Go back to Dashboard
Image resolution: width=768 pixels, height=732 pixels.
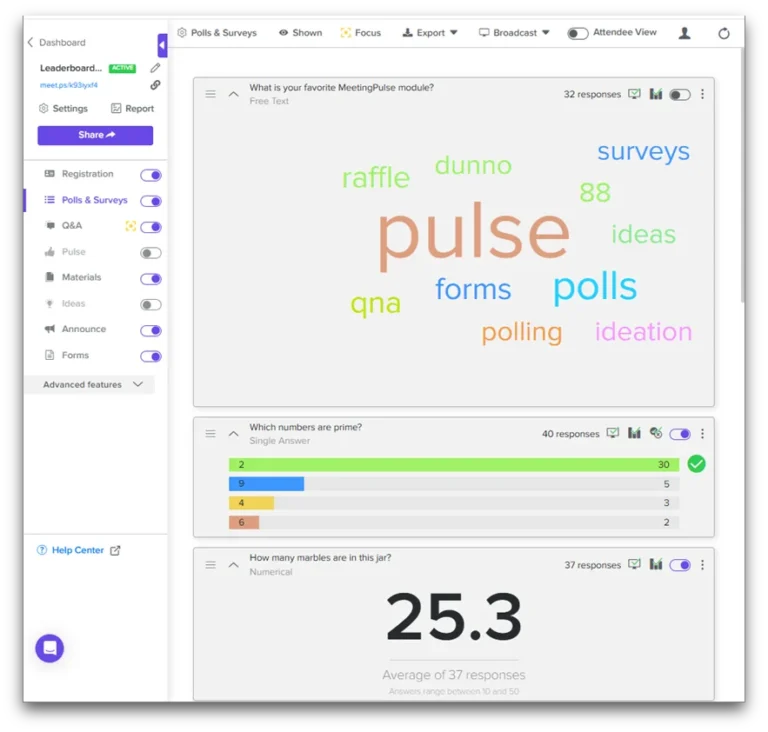[x=57, y=43]
